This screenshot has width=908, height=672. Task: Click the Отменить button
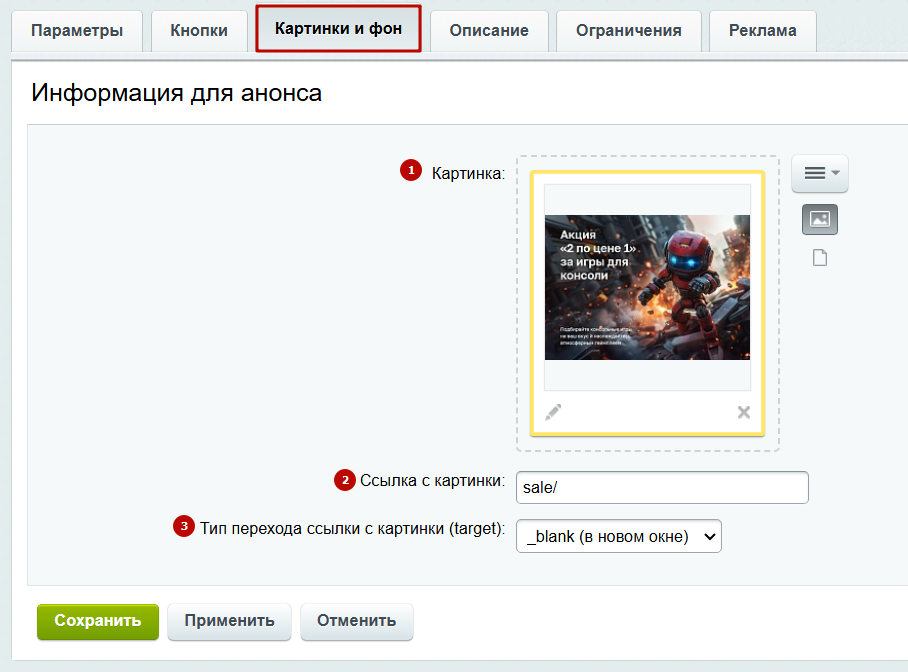(x=357, y=621)
